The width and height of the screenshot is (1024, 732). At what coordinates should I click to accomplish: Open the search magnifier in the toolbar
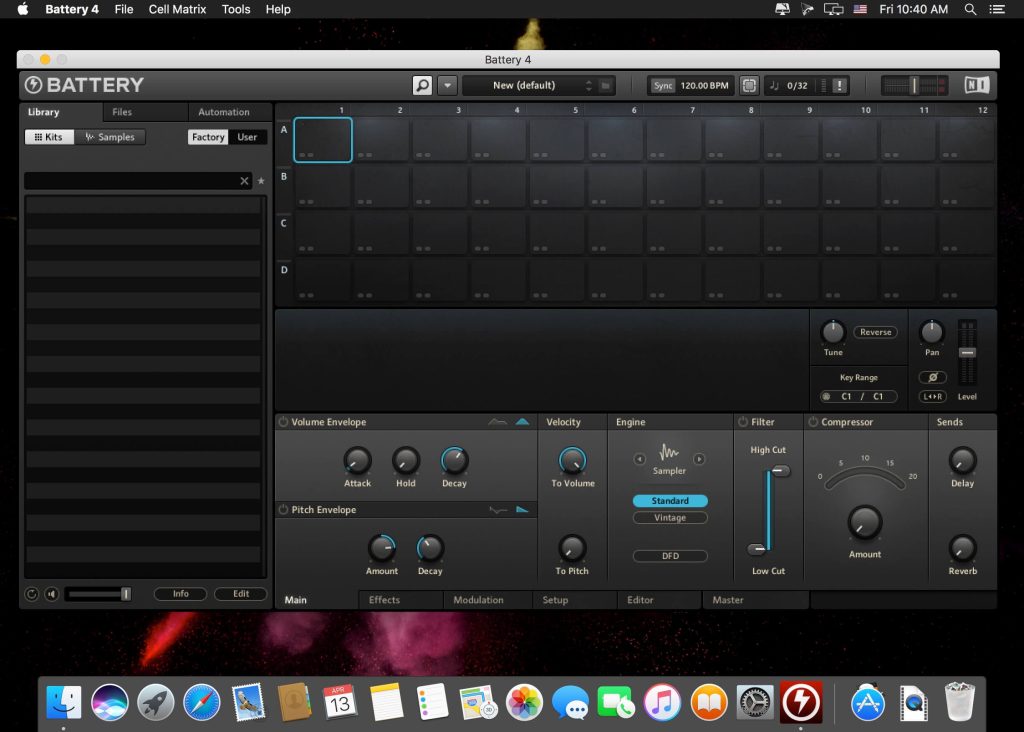(x=425, y=85)
